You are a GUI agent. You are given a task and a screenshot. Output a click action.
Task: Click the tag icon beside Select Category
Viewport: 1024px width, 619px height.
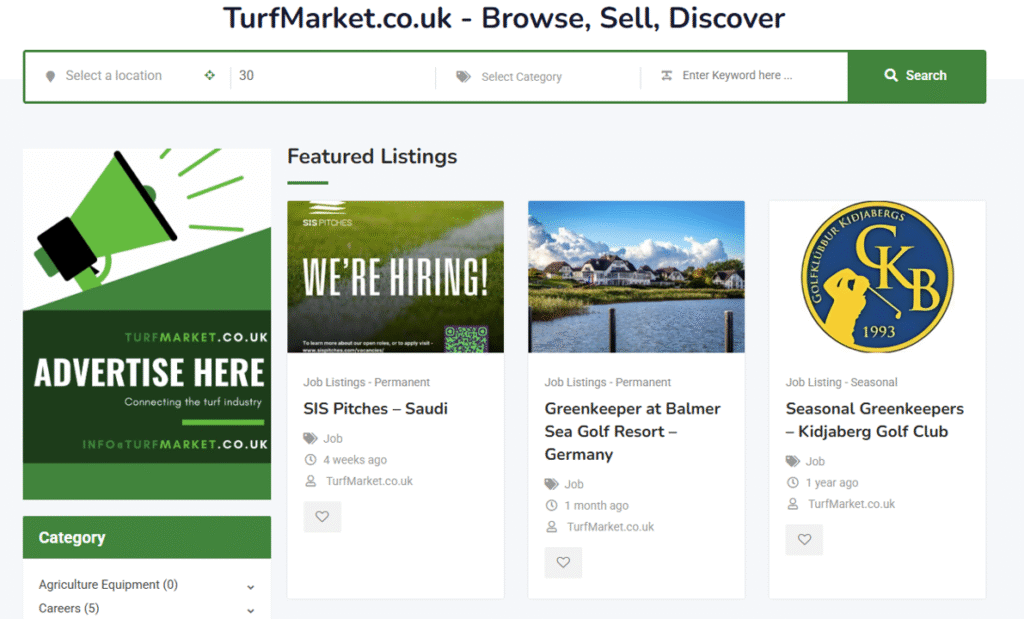point(463,76)
